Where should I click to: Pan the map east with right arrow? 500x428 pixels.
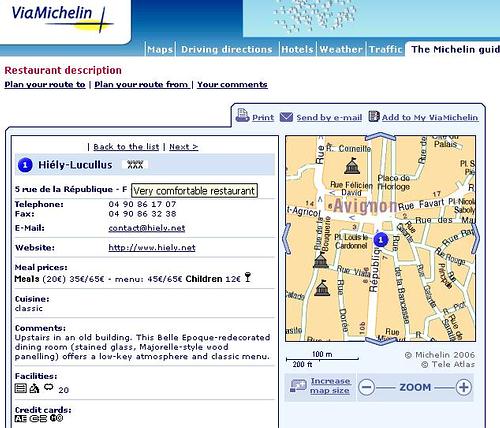[x=476, y=239]
